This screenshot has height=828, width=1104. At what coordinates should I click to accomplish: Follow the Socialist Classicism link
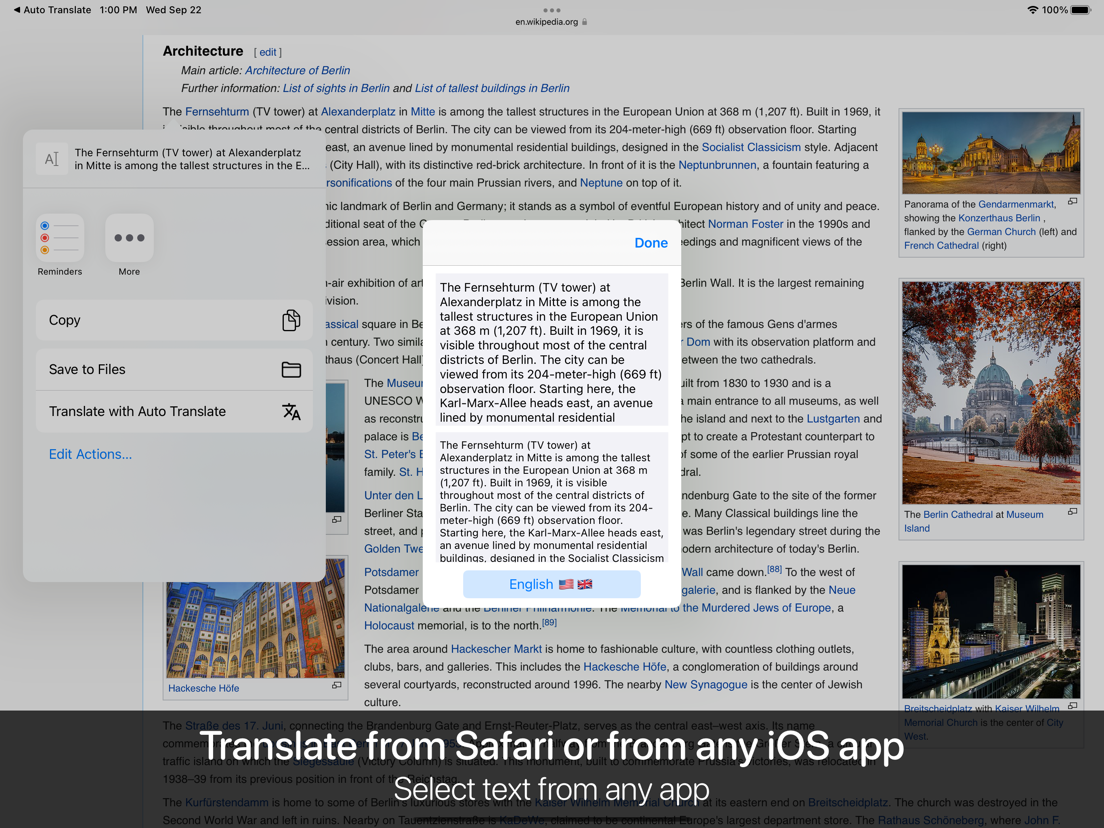(x=751, y=147)
